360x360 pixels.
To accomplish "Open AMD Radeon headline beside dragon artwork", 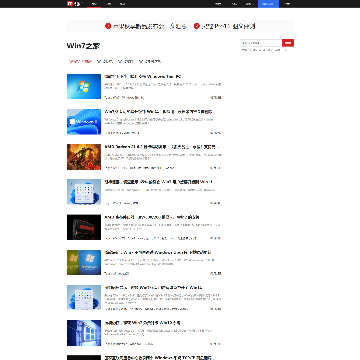I will tap(162, 147).
